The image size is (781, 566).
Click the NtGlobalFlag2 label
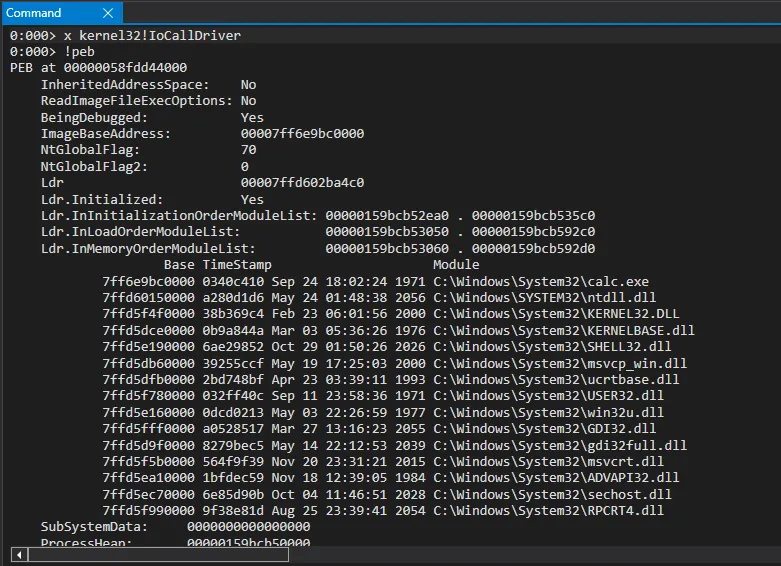coord(94,166)
